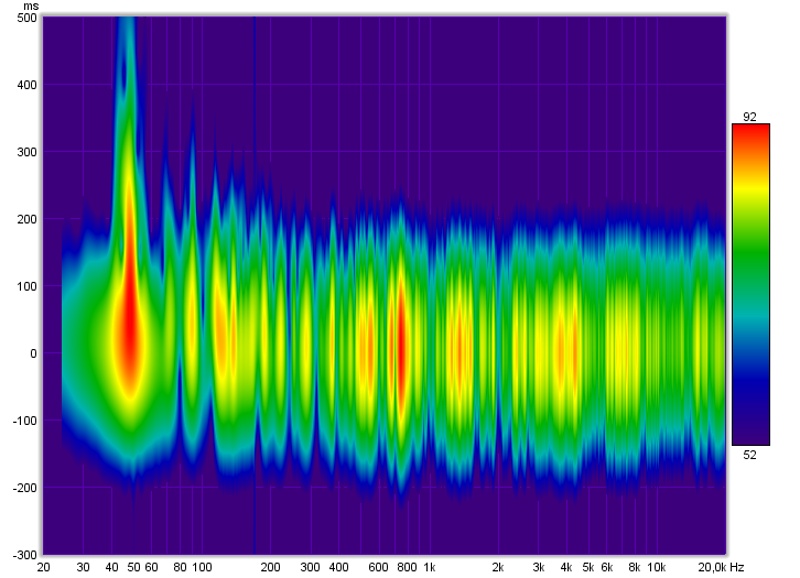The image size is (800, 578).
Task: Select the 52 minimum value on the color scale
Action: point(750,454)
